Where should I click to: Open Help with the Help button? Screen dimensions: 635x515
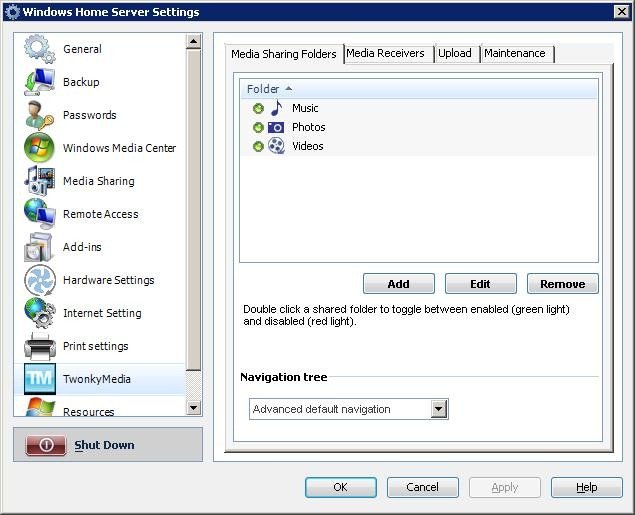(x=586, y=487)
